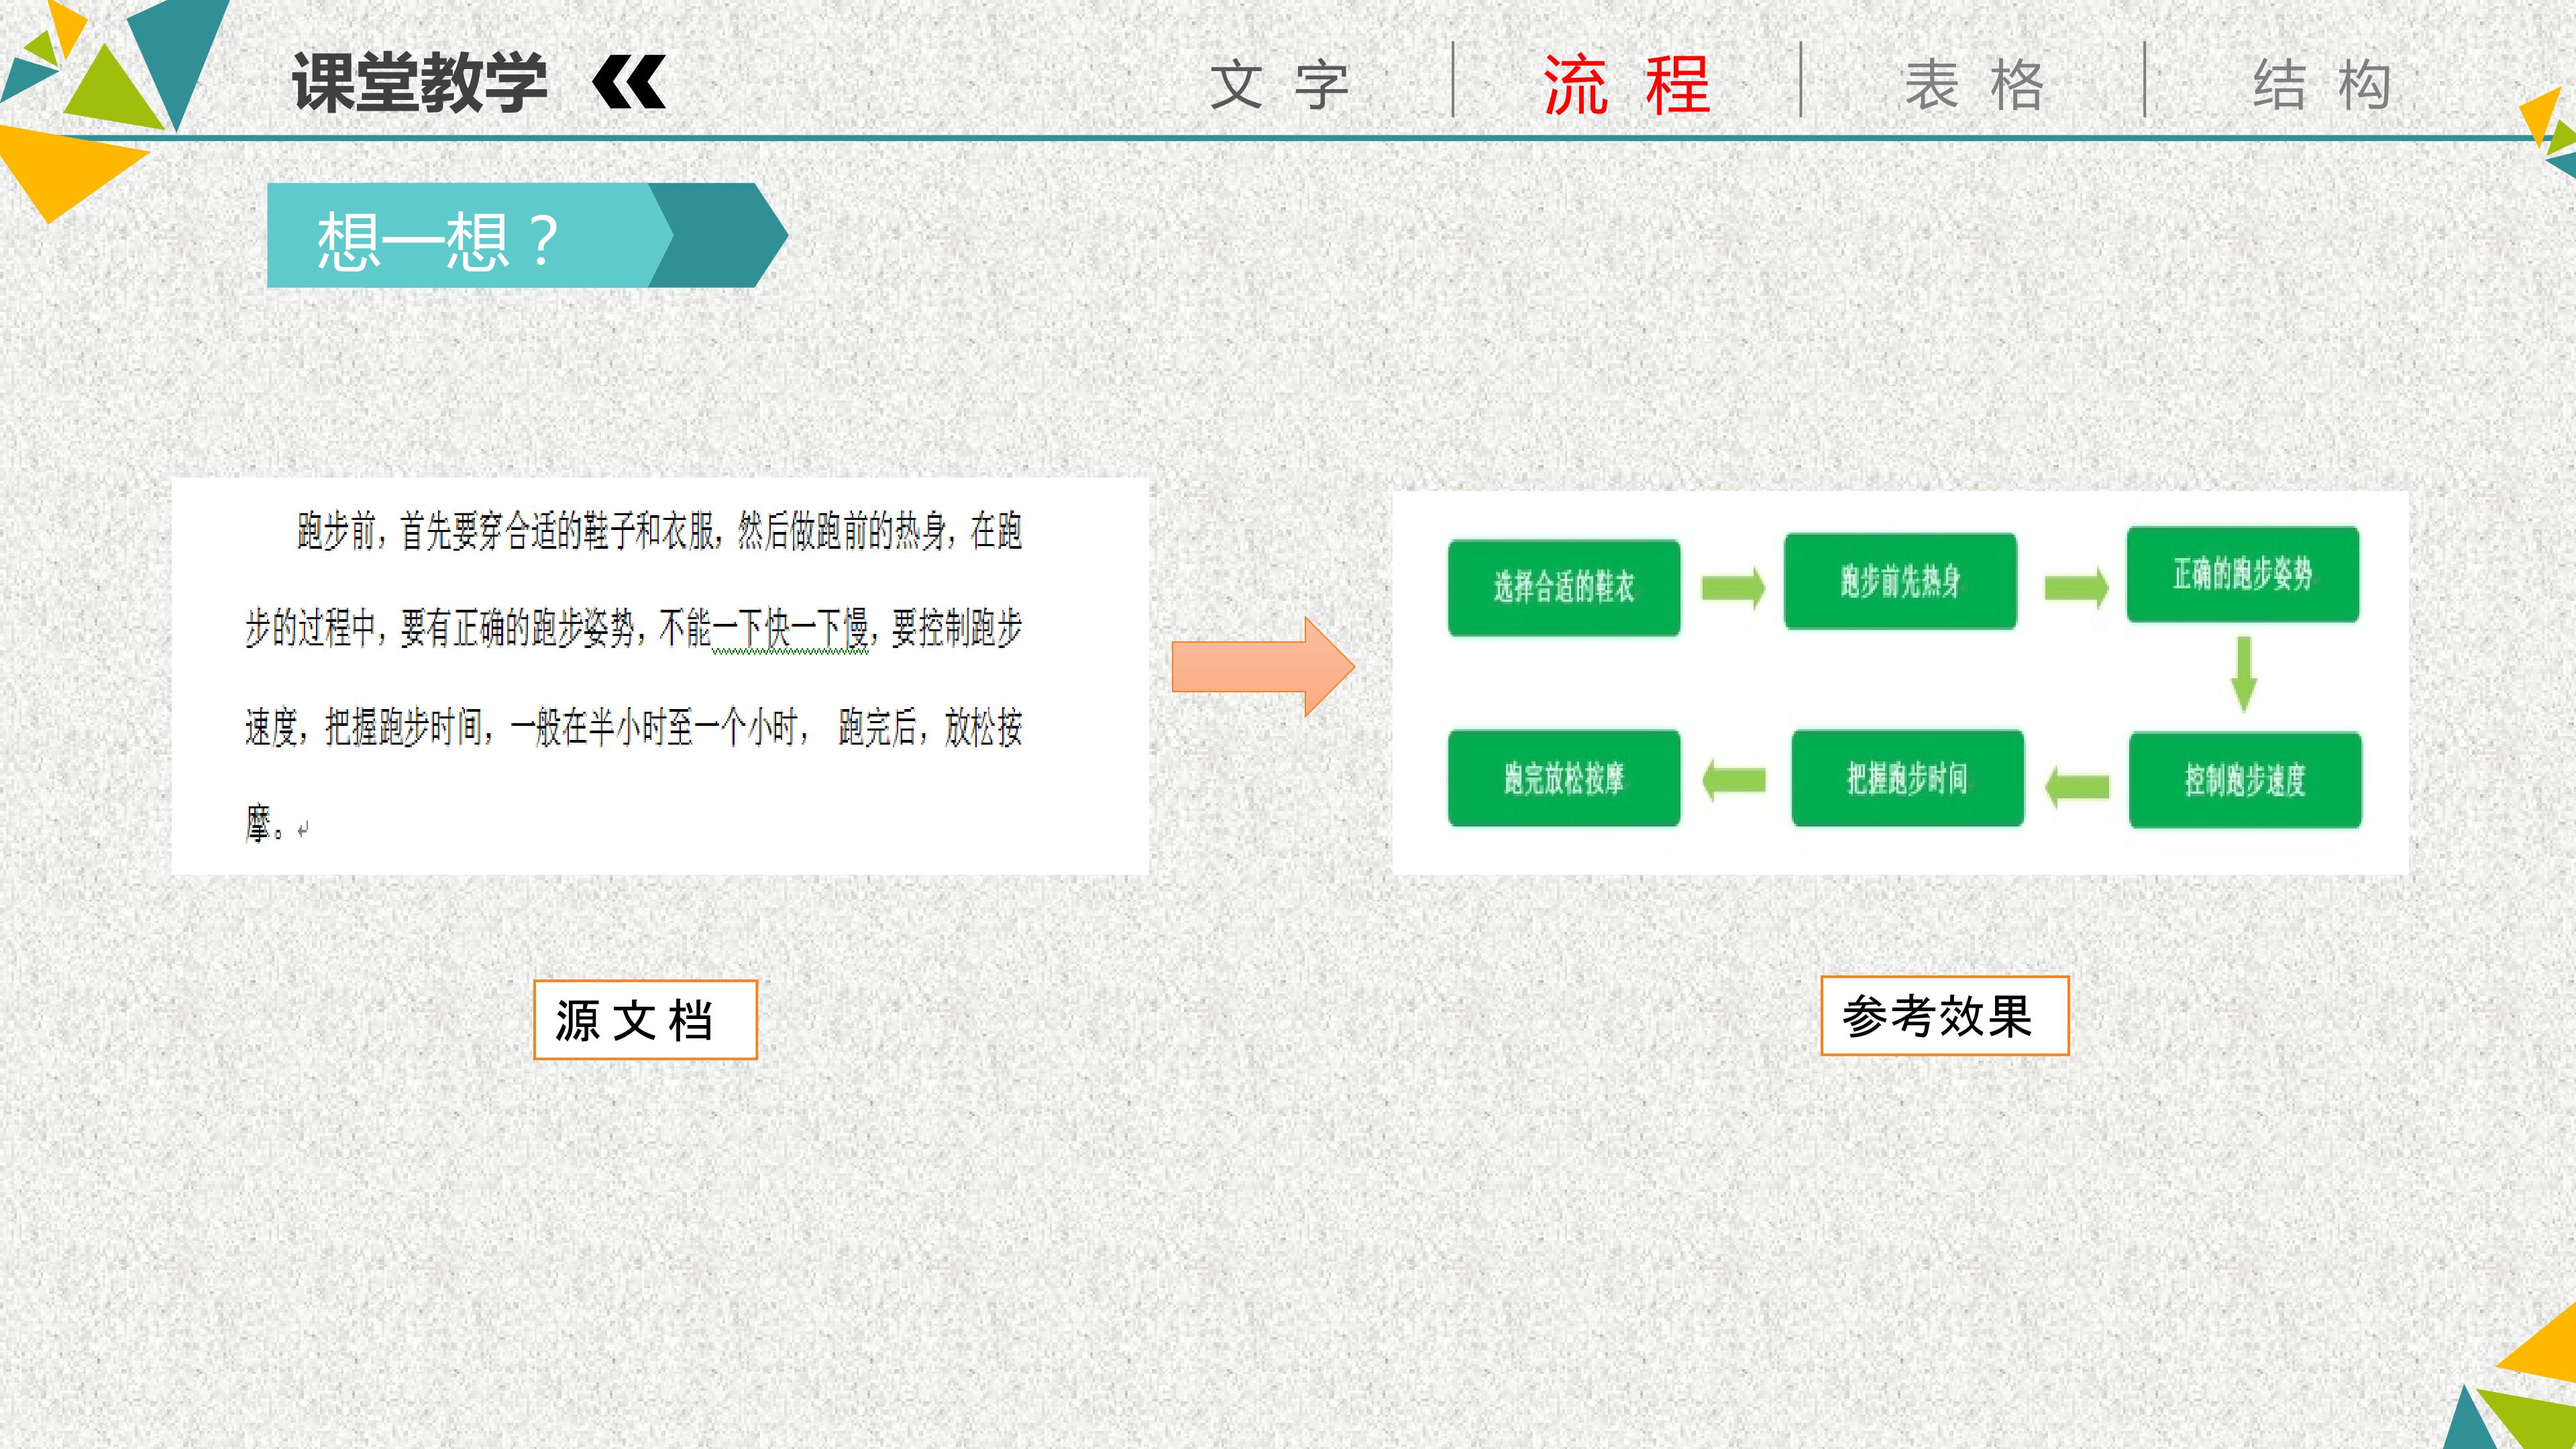Go to the 结构 tab
This screenshot has width=2576, height=1449.
click(2322, 85)
